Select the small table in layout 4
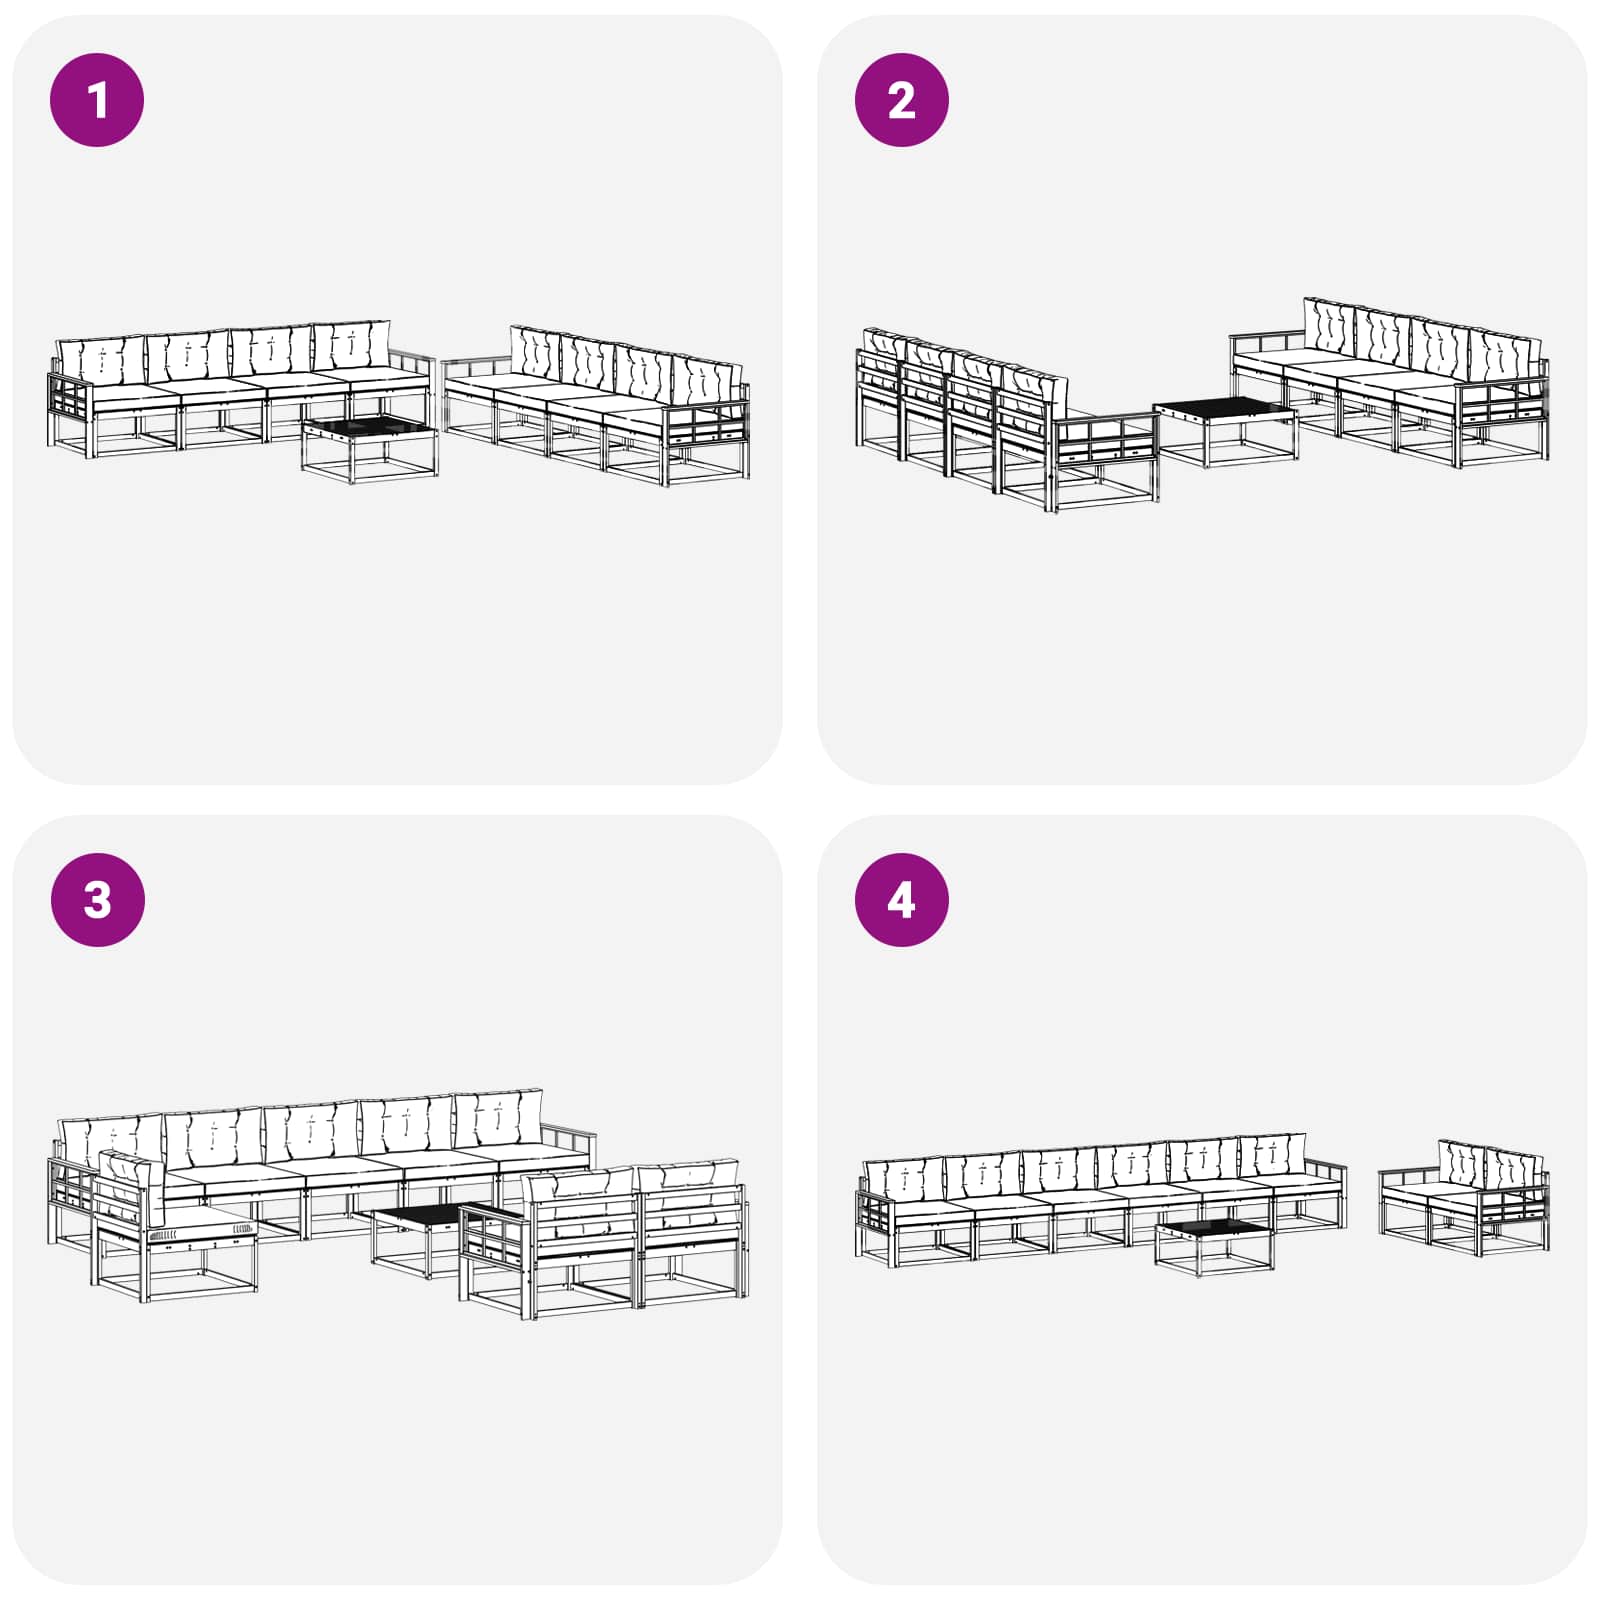This screenshot has height=1600, width=1600. pos(1214,1248)
